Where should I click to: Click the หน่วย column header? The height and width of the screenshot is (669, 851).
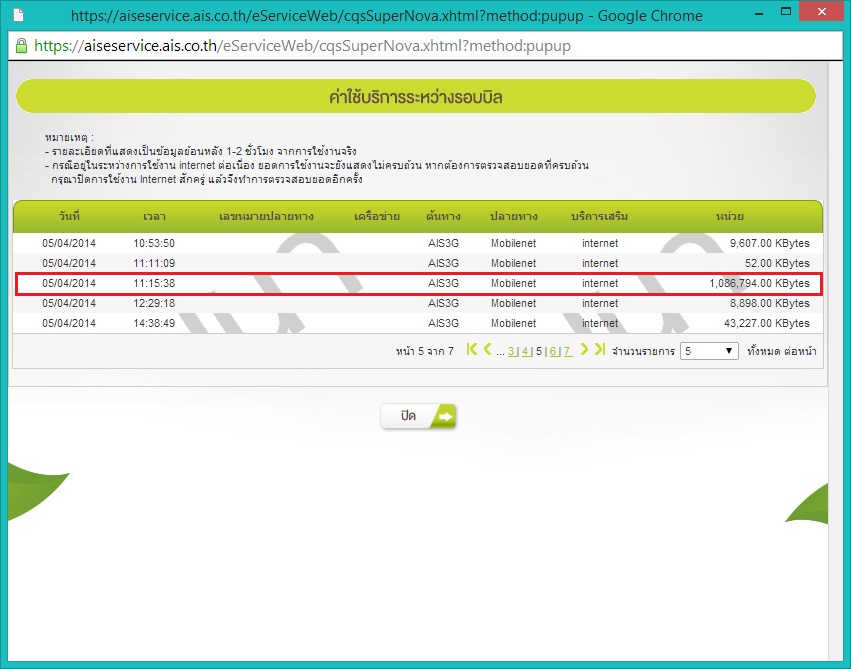click(x=729, y=216)
